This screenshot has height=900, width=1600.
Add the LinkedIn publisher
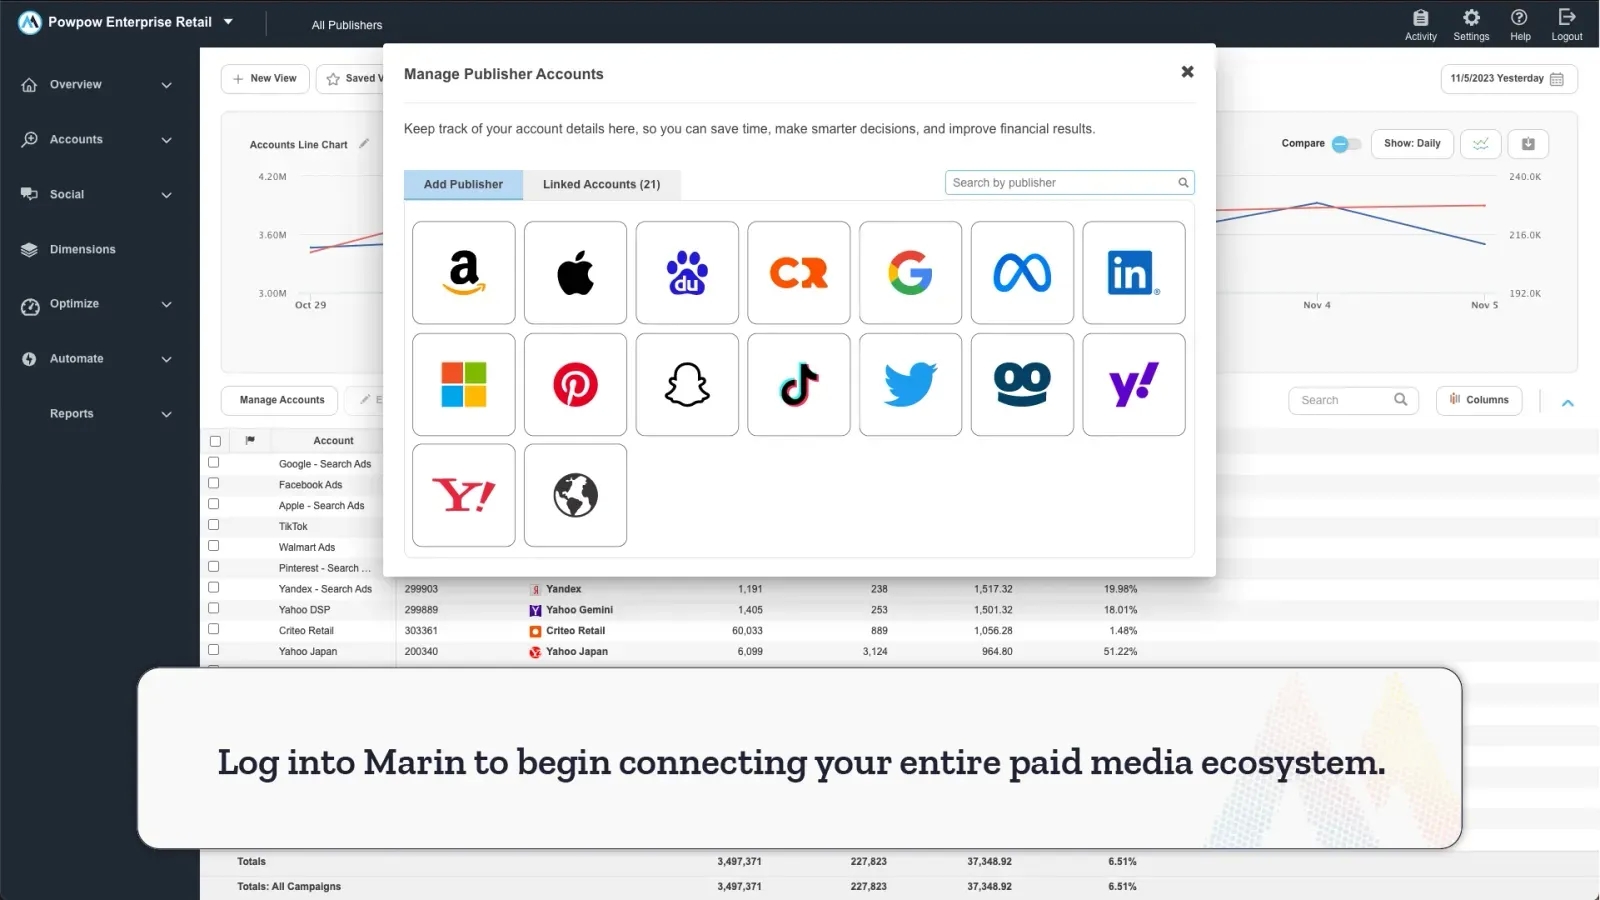point(1133,272)
